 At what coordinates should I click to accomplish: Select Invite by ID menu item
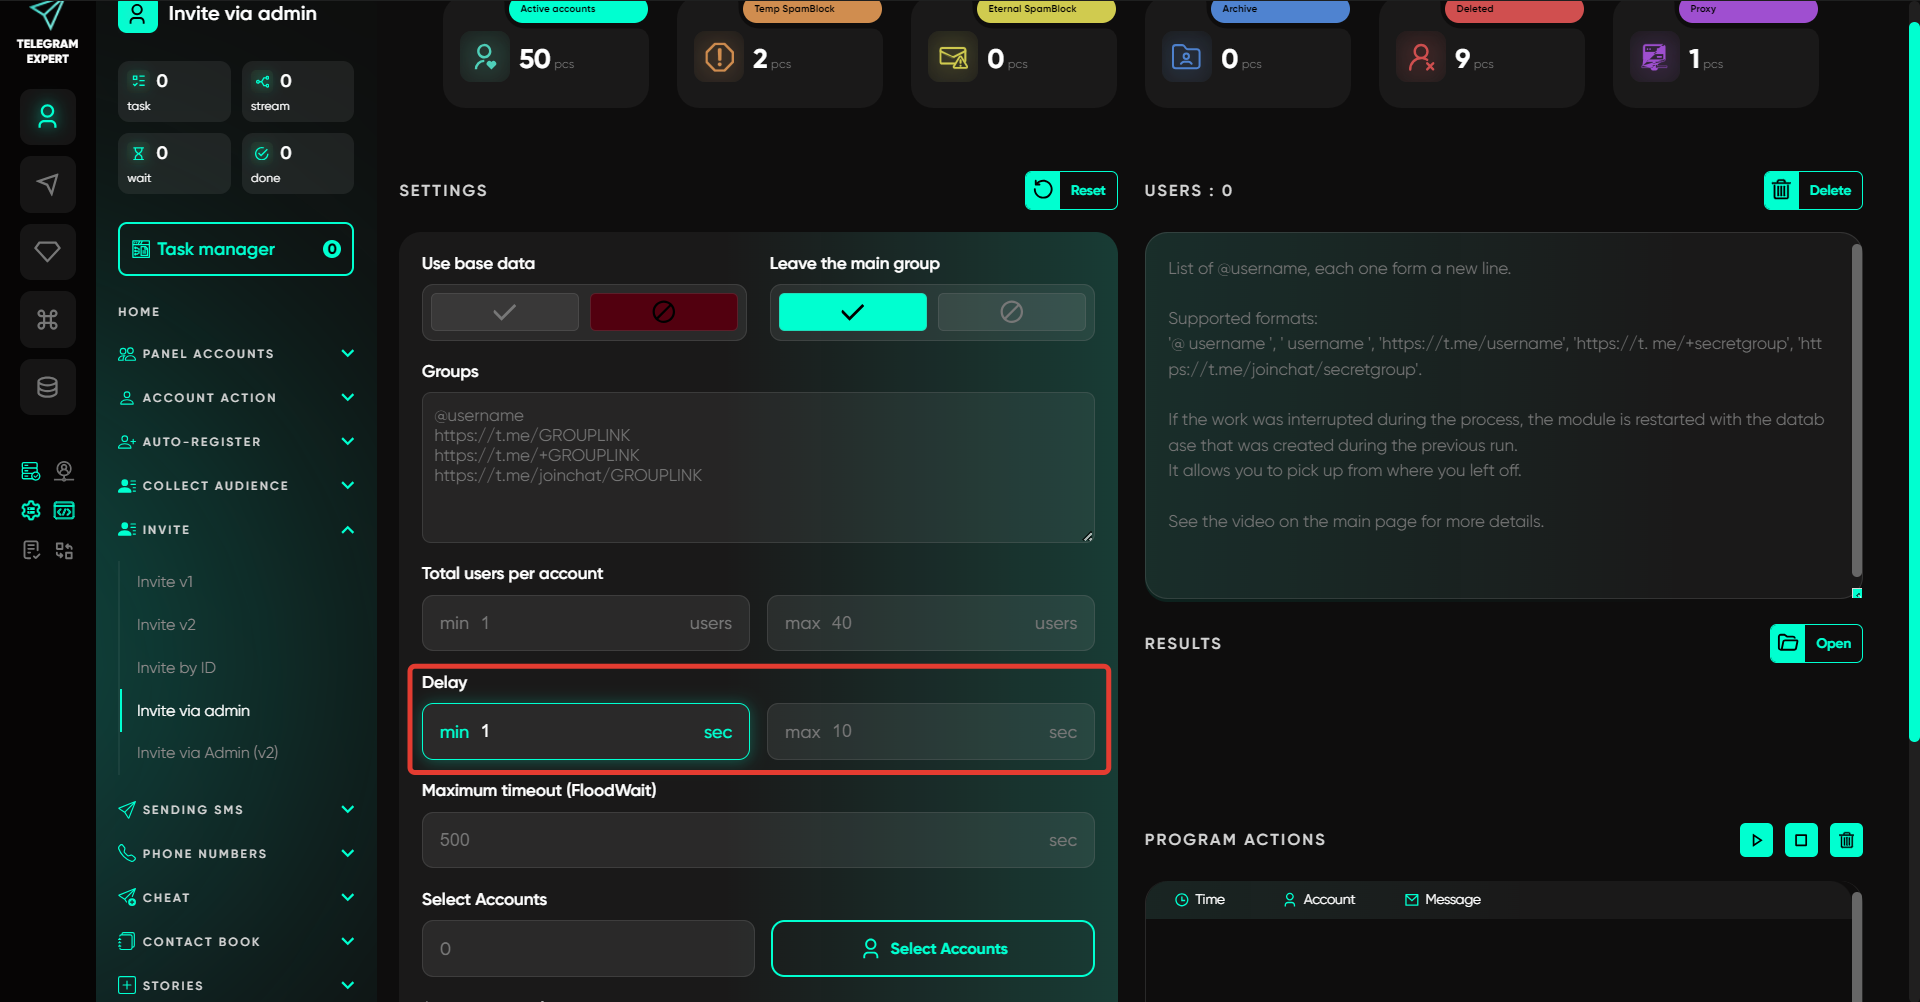click(176, 668)
